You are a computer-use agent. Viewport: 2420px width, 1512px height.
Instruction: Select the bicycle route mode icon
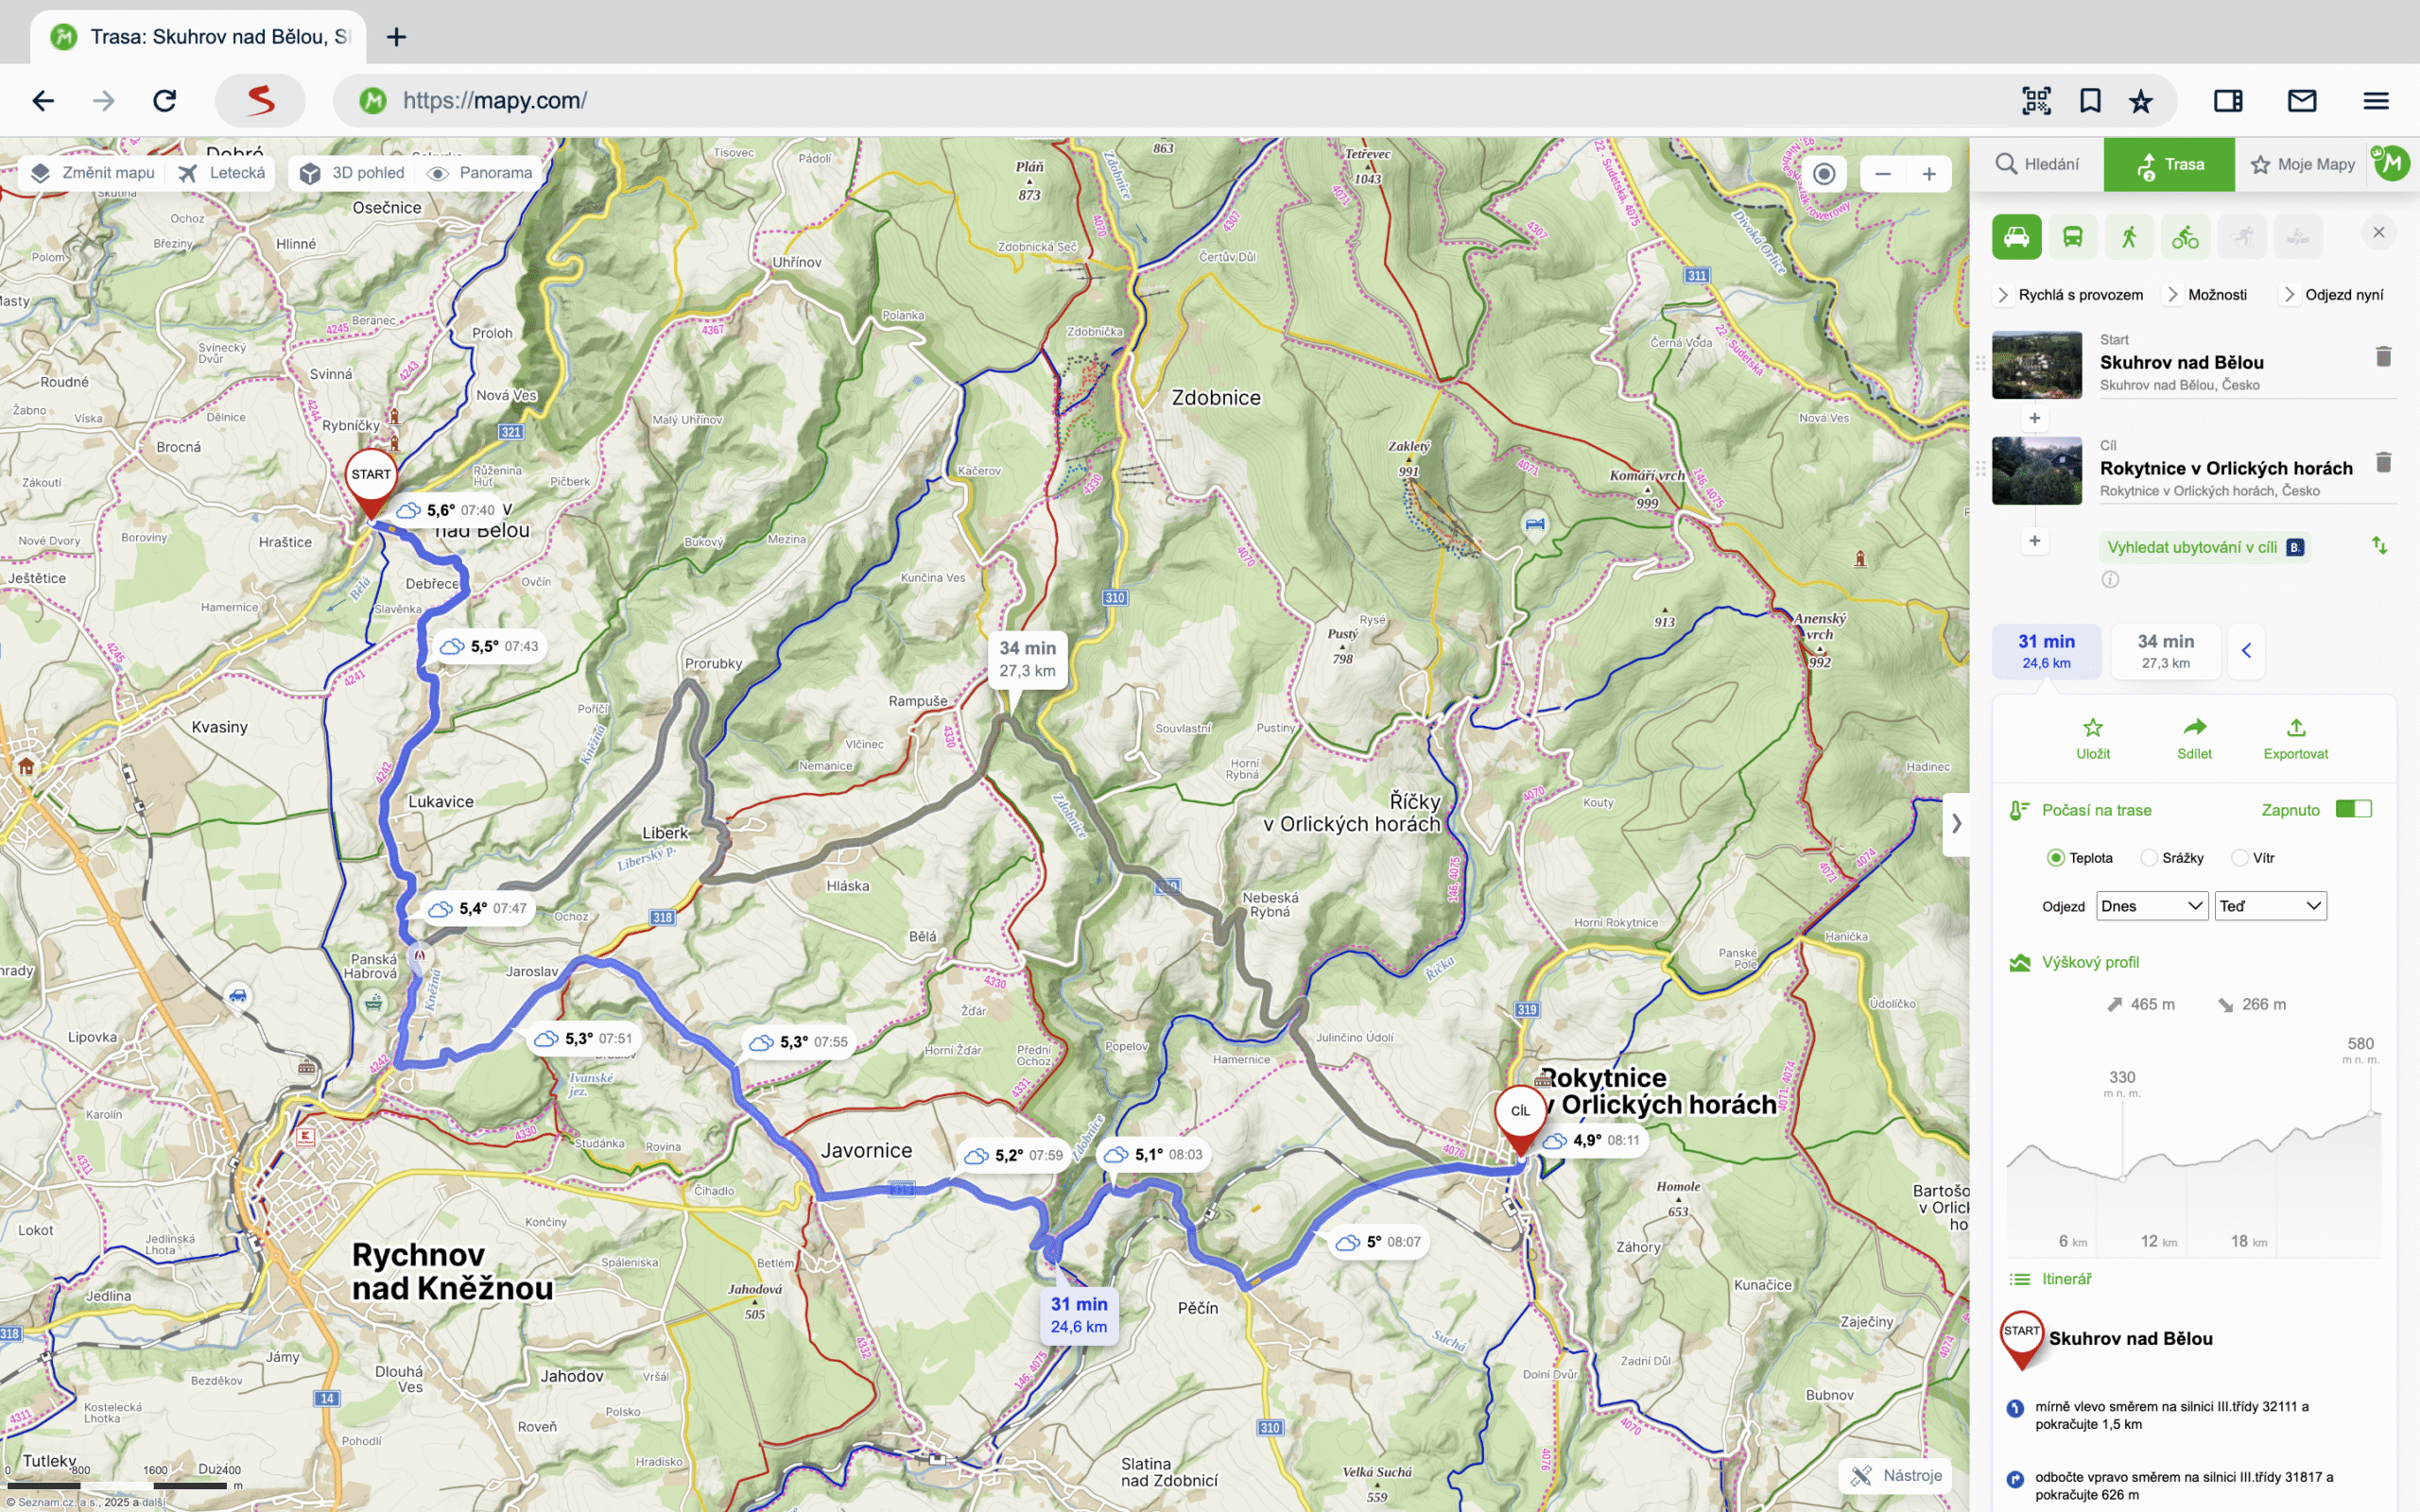[x=2185, y=237]
